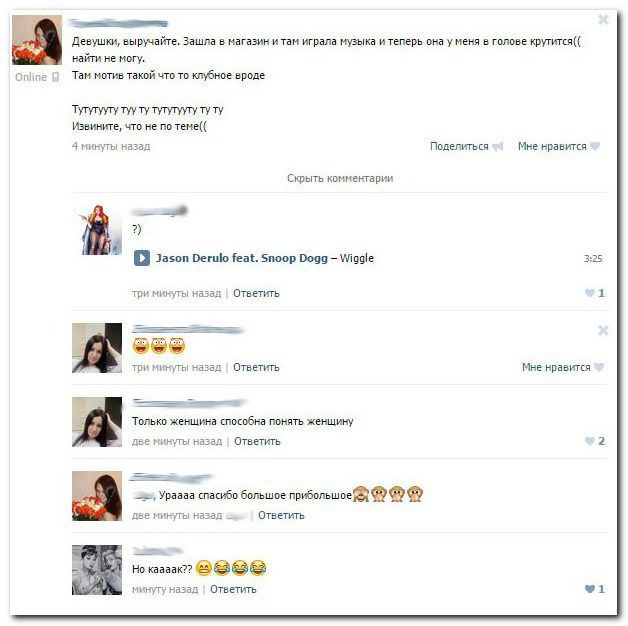This screenshot has height=626, width=628.
Task: Open the black-and-white photo avatar profile
Action: coord(97,570)
